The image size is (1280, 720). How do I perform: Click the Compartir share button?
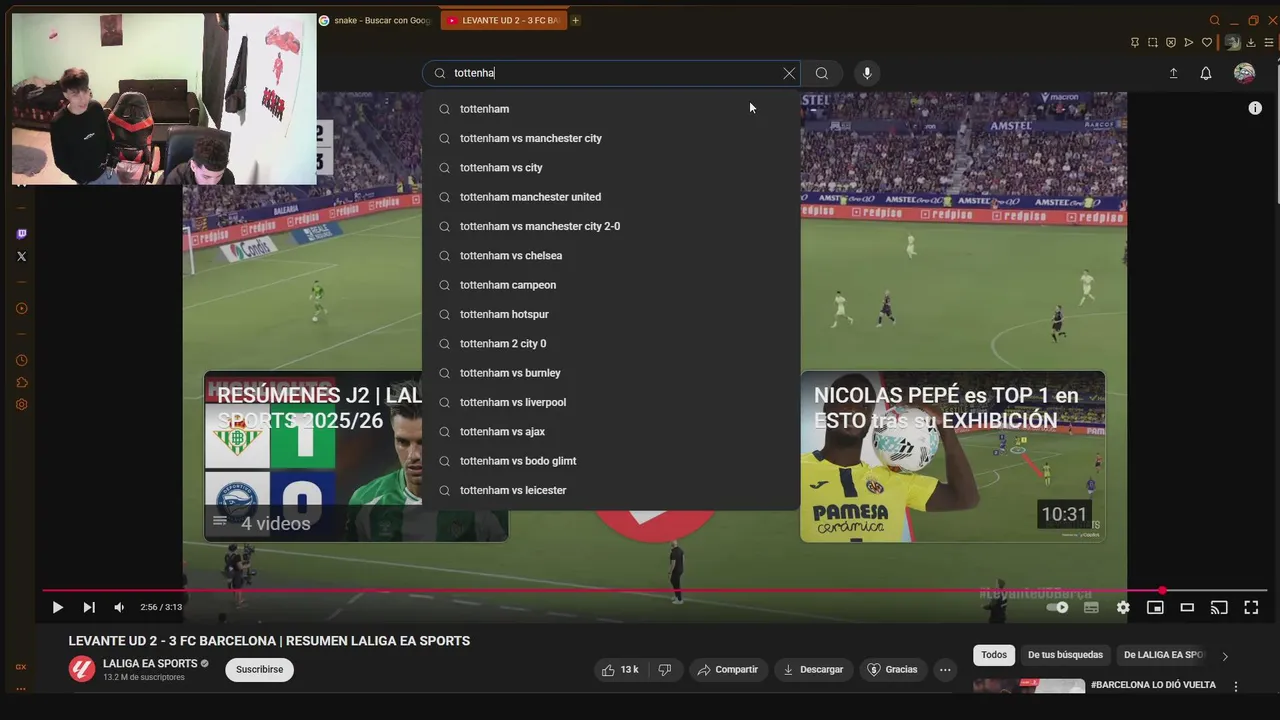(727, 670)
